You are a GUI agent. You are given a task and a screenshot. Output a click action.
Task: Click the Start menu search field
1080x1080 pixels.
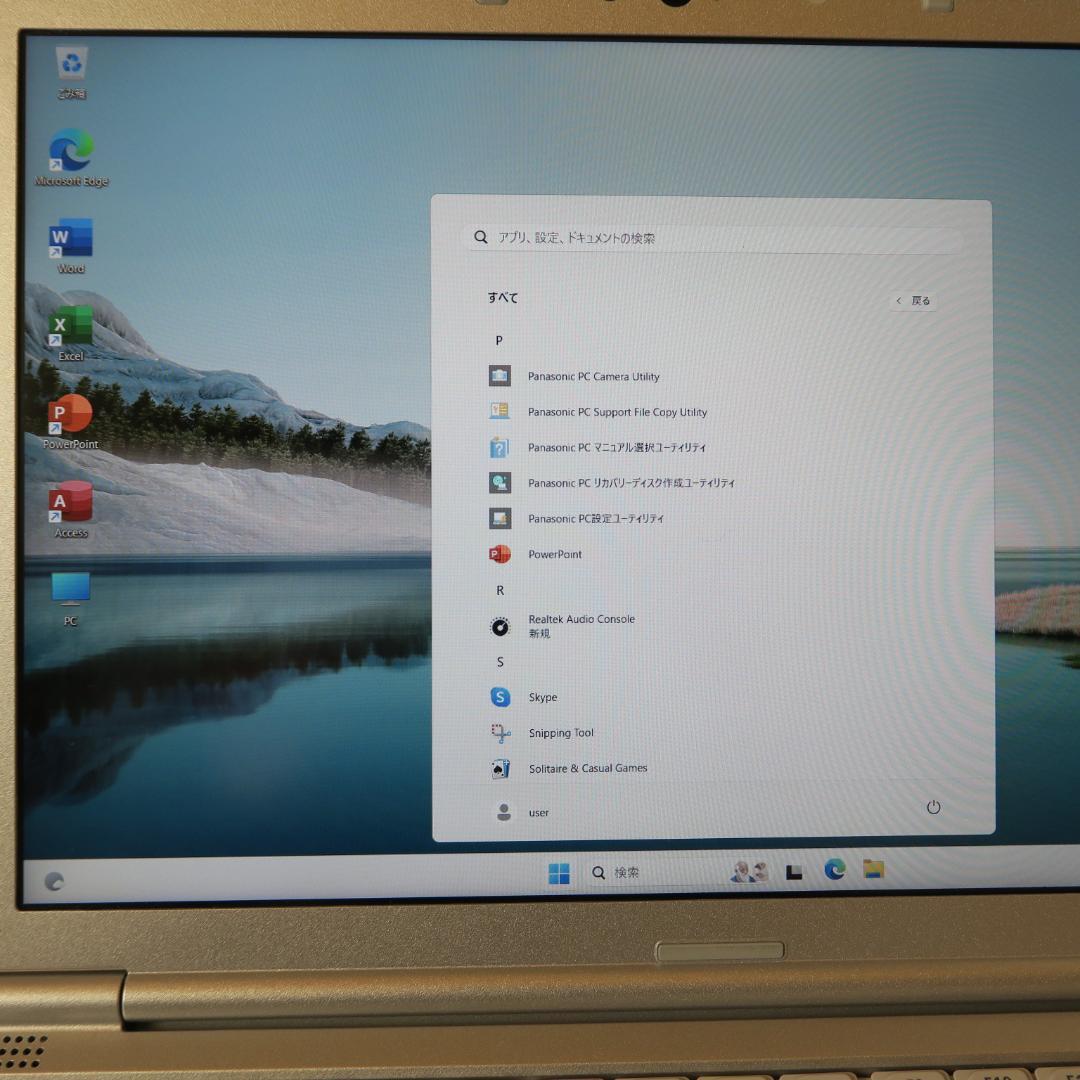tap(714, 238)
